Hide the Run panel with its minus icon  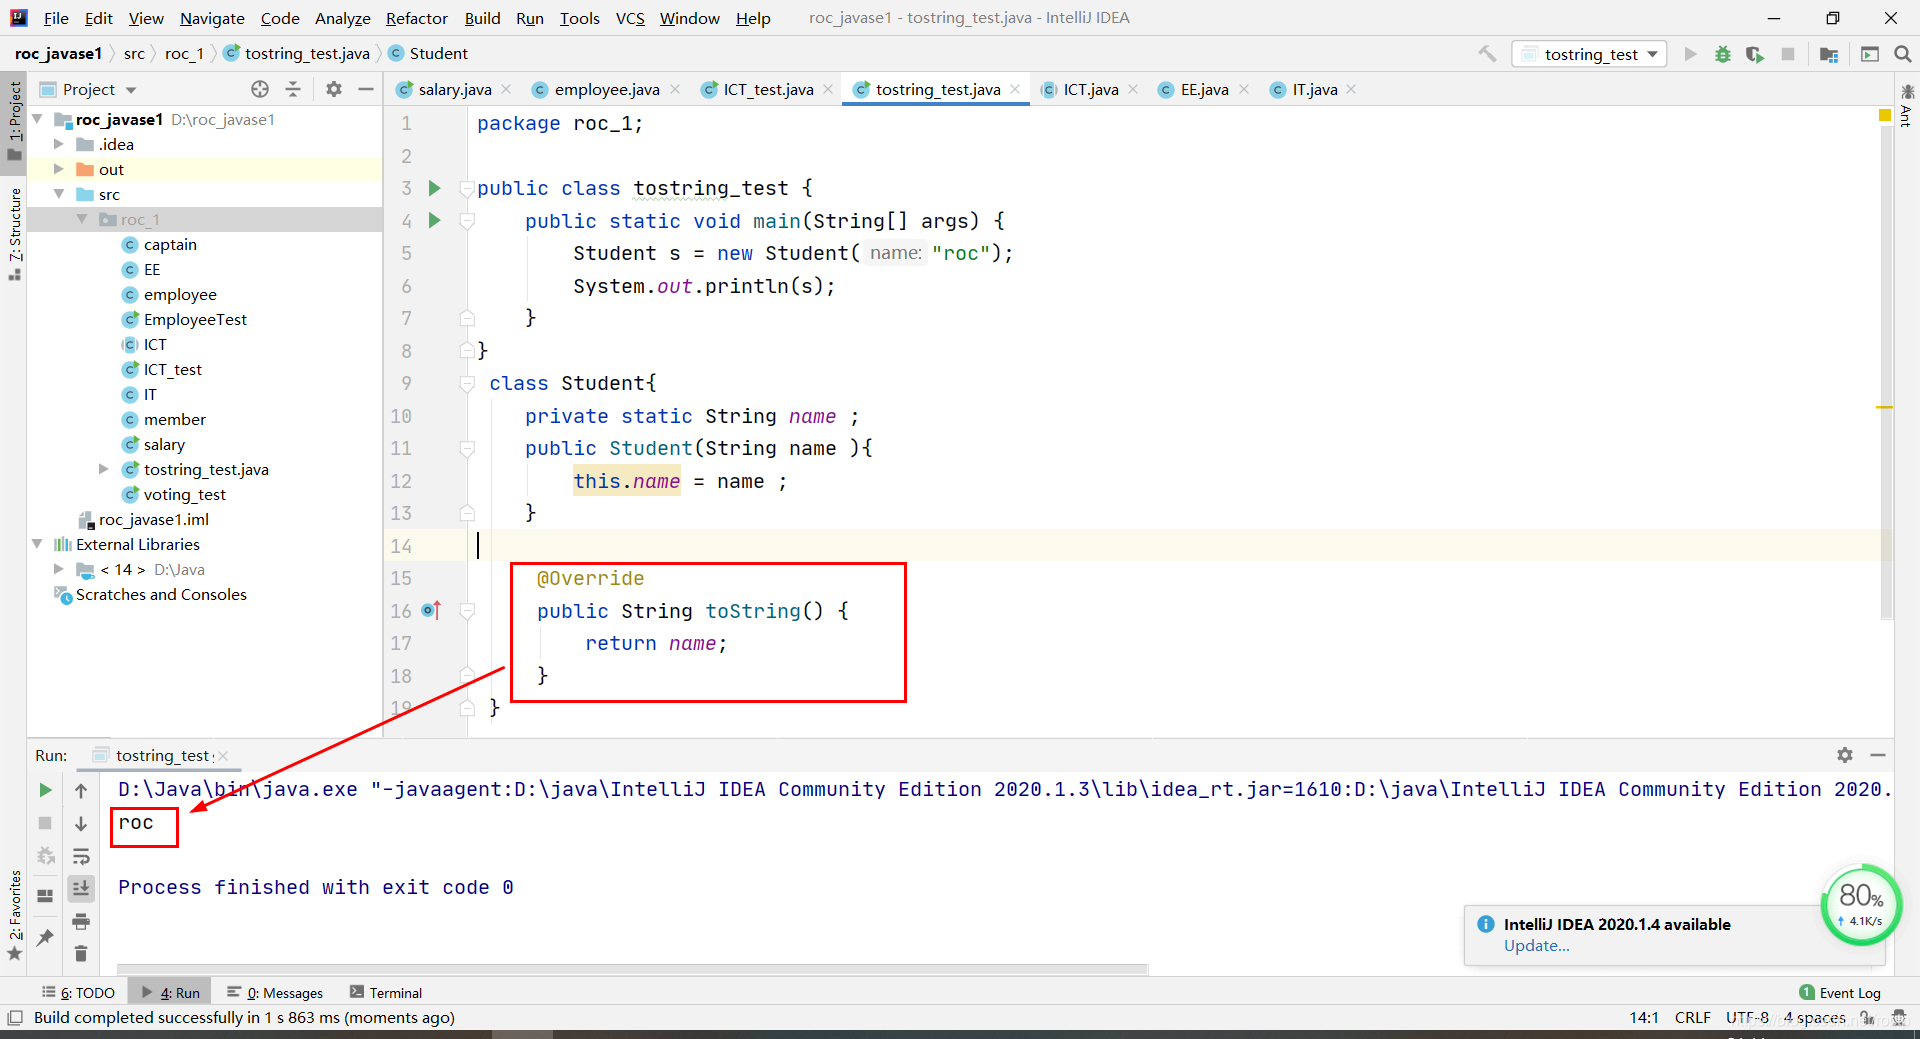pyautogui.click(x=1878, y=755)
